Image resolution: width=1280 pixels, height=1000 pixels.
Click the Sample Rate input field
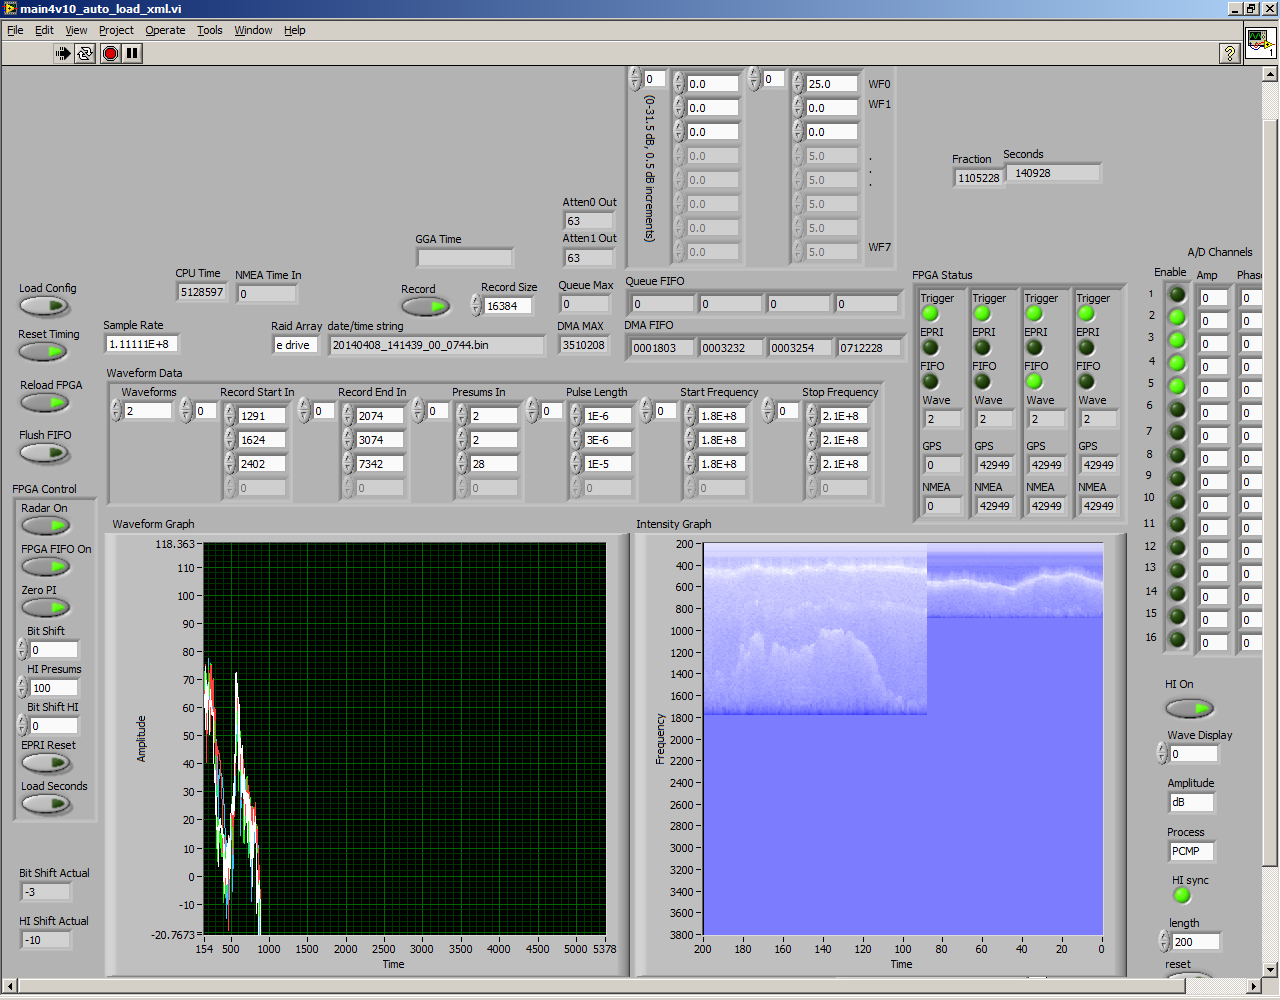tap(141, 344)
